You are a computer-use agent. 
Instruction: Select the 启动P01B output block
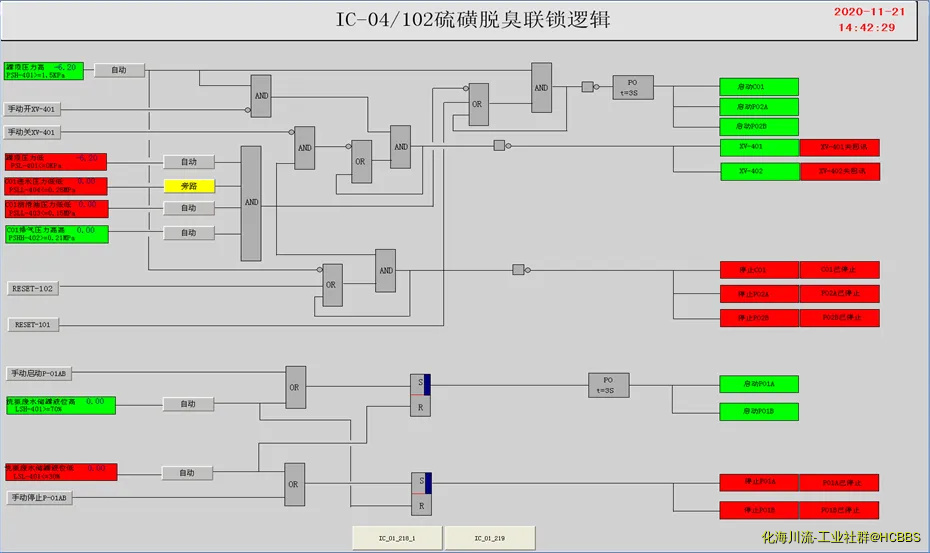pyautogui.click(x=759, y=412)
